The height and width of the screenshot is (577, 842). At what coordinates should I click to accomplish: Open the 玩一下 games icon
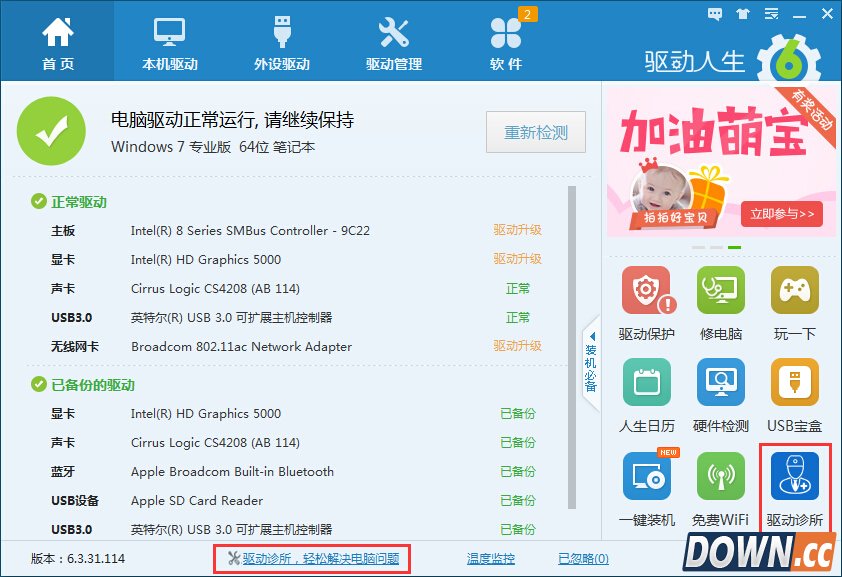[x=794, y=291]
